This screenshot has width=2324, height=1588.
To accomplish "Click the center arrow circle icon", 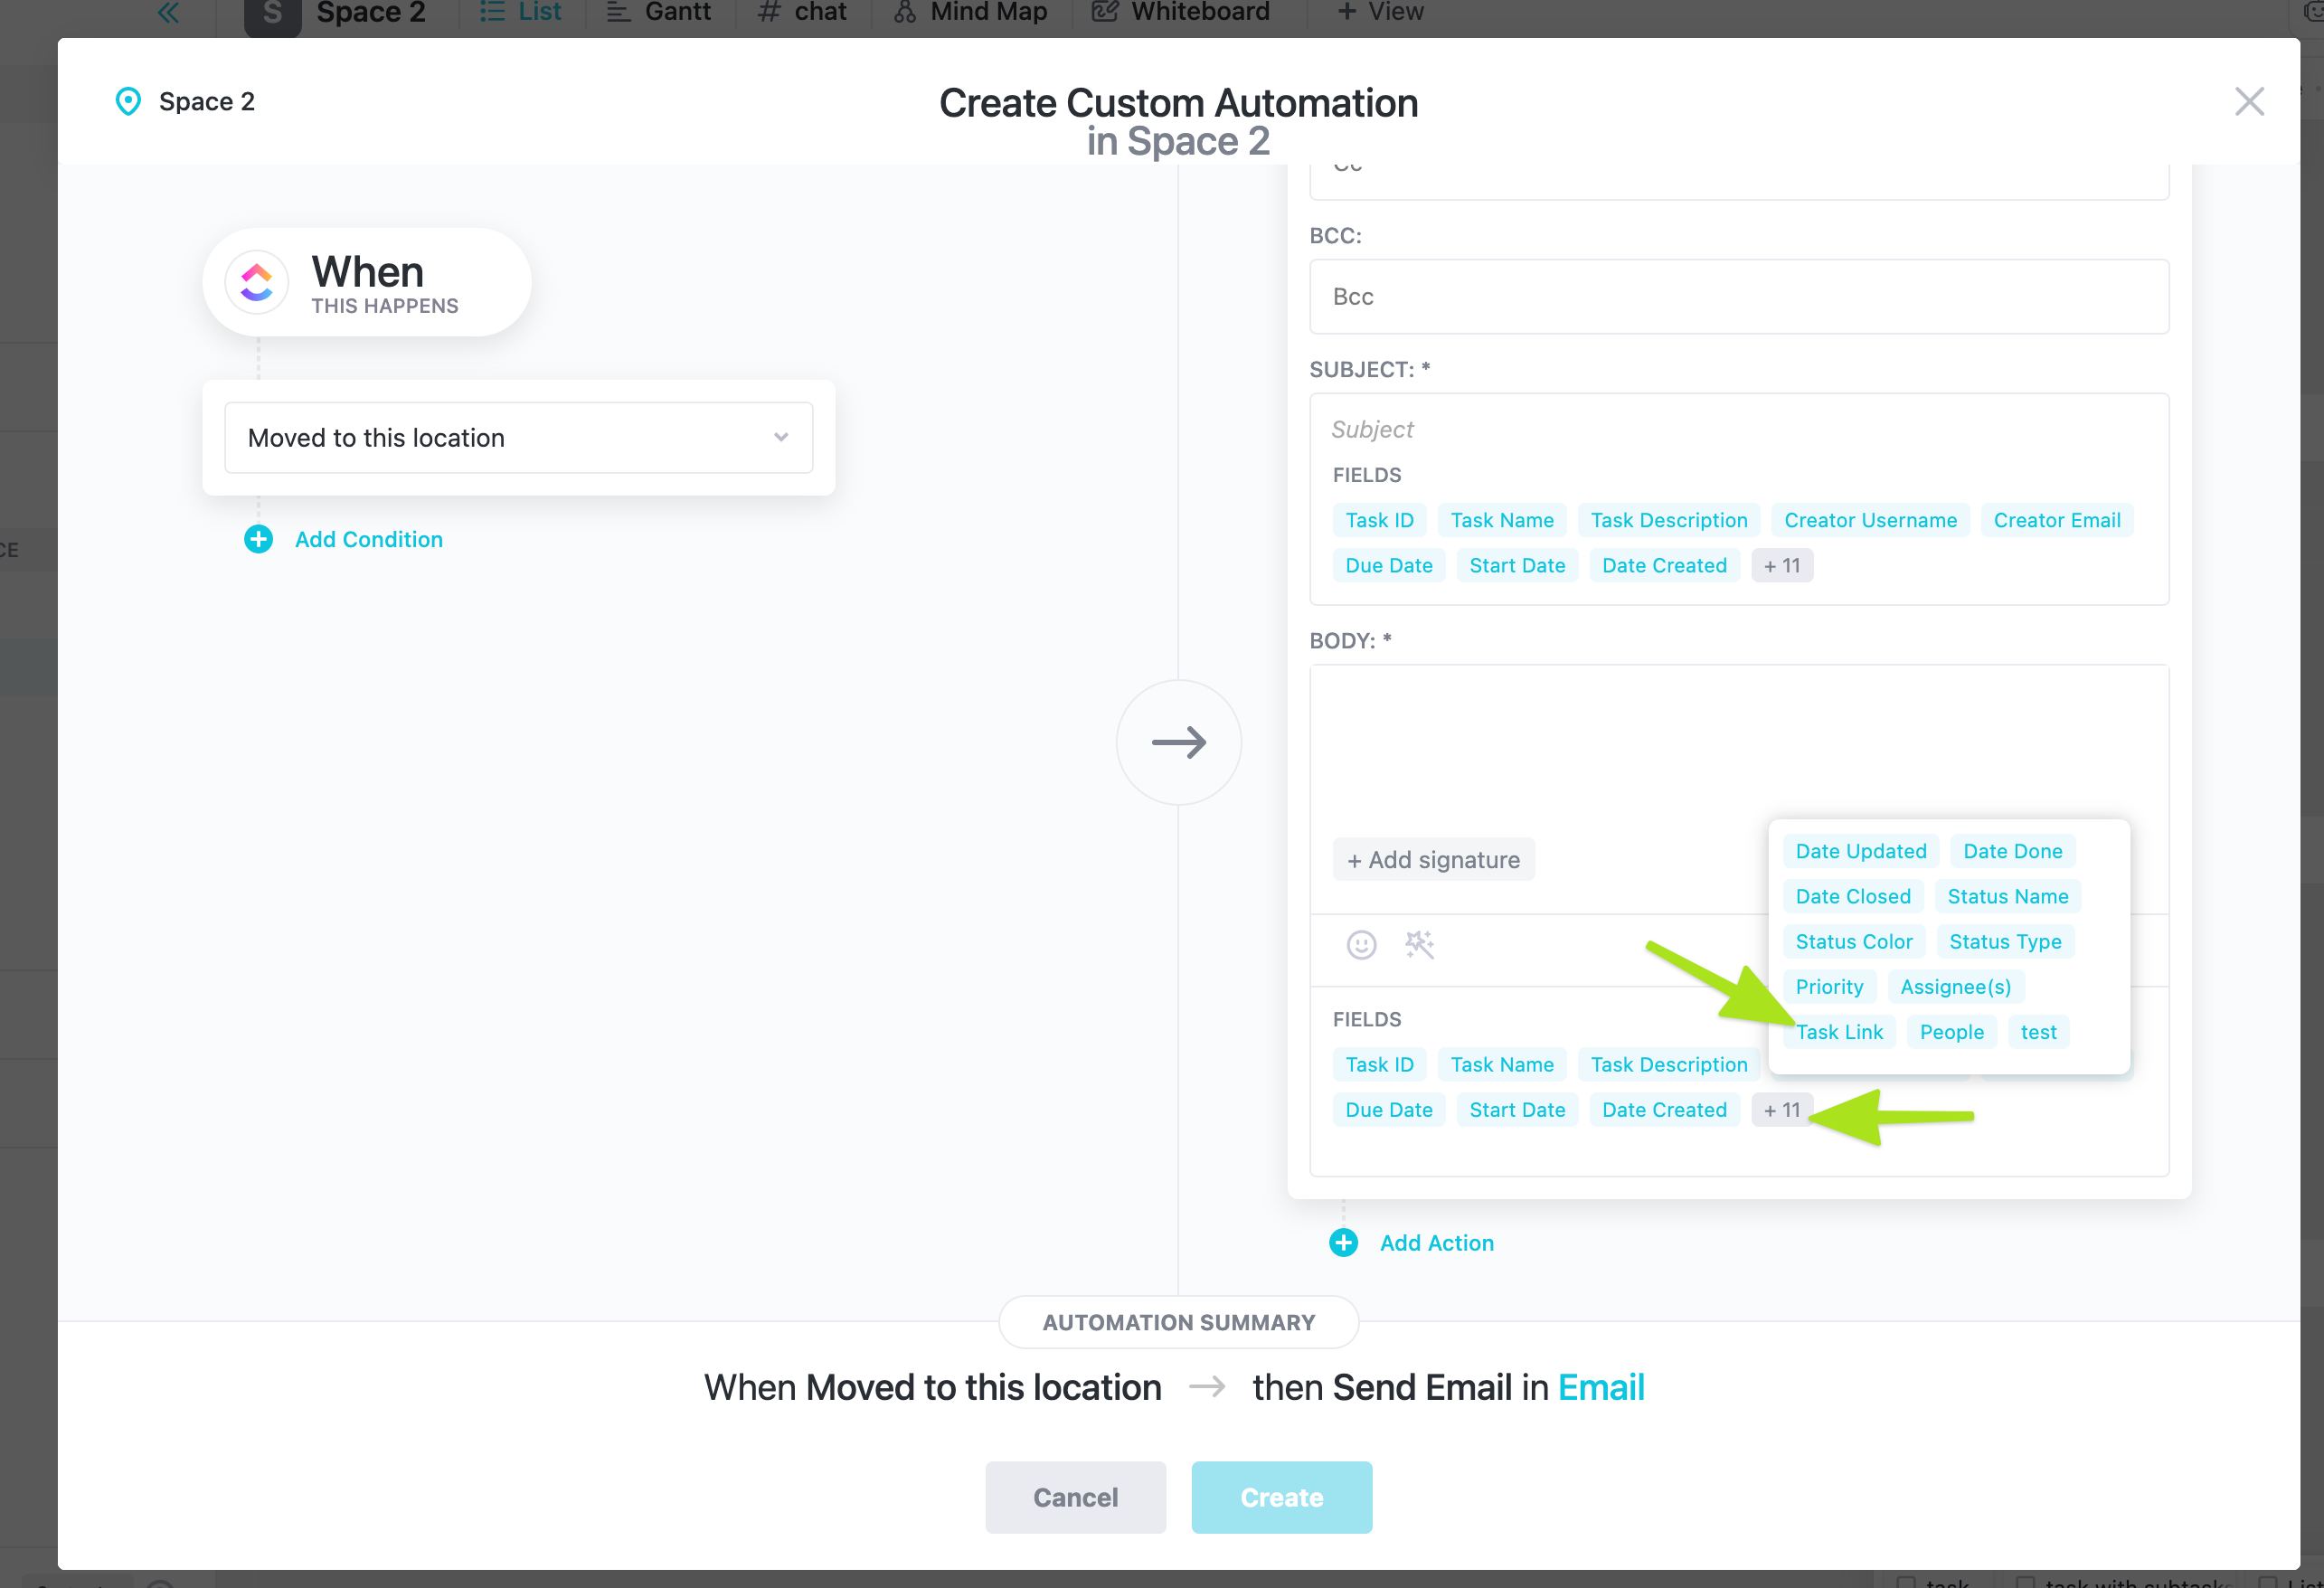I will coord(1178,743).
